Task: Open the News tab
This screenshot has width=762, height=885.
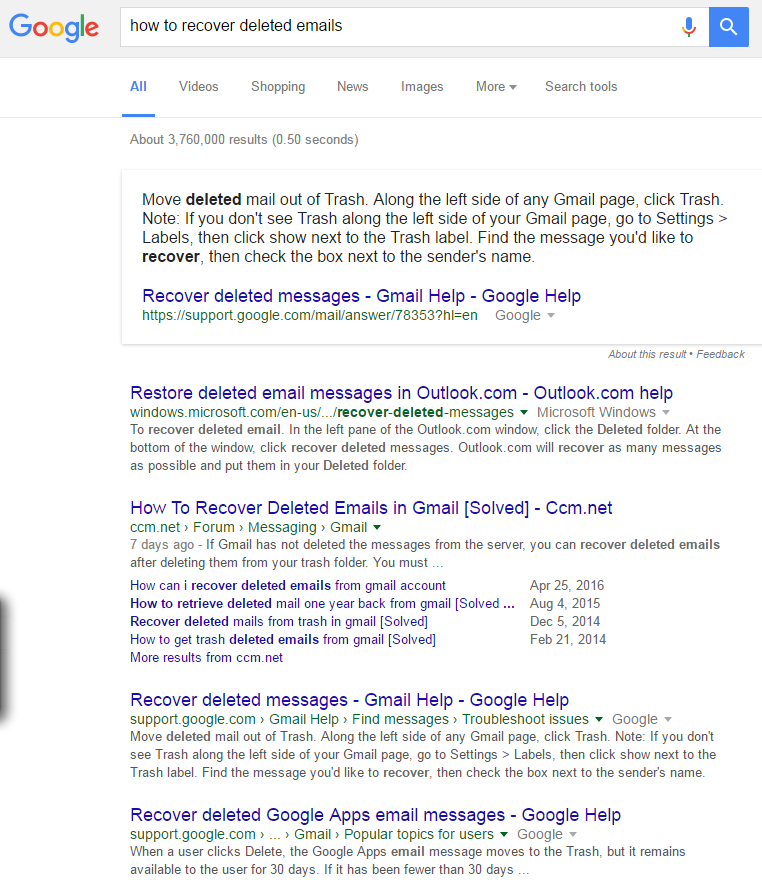Action: 353,86
